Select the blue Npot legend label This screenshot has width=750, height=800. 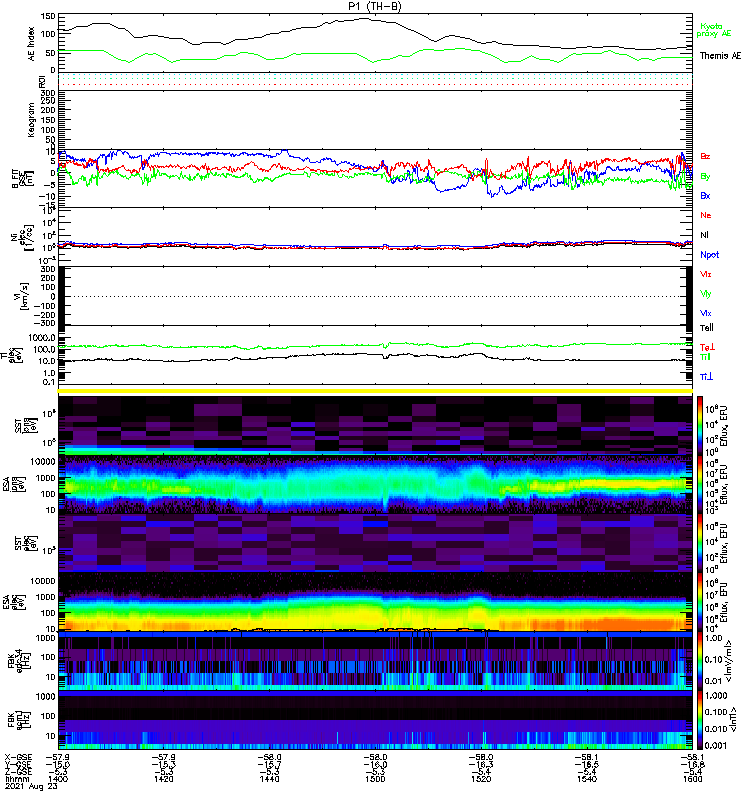click(709, 255)
